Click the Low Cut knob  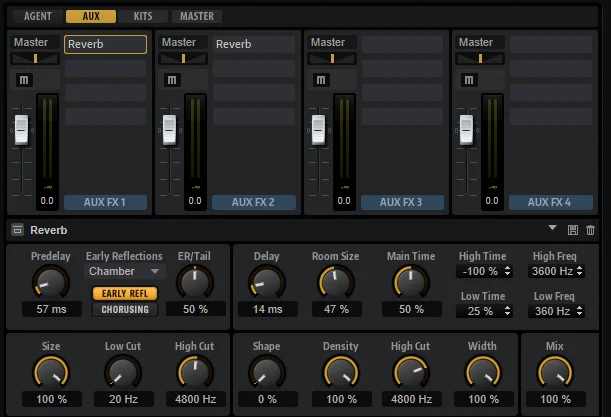(122, 372)
